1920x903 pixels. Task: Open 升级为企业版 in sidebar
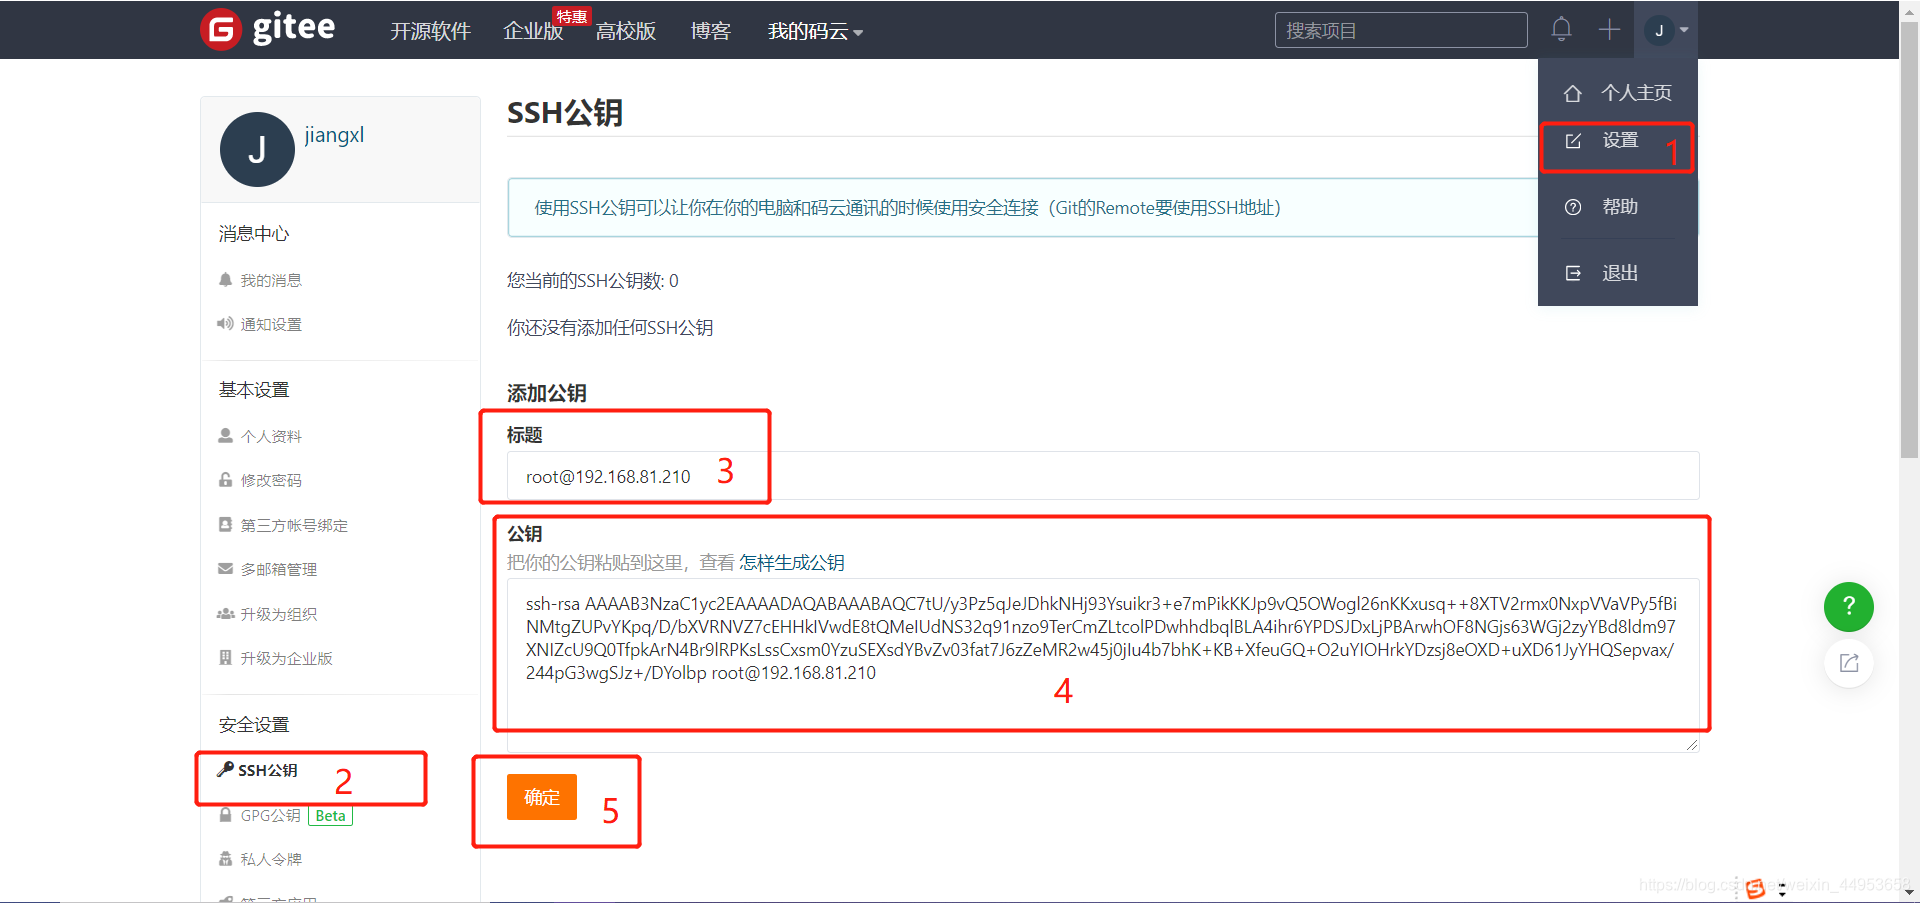(x=286, y=658)
